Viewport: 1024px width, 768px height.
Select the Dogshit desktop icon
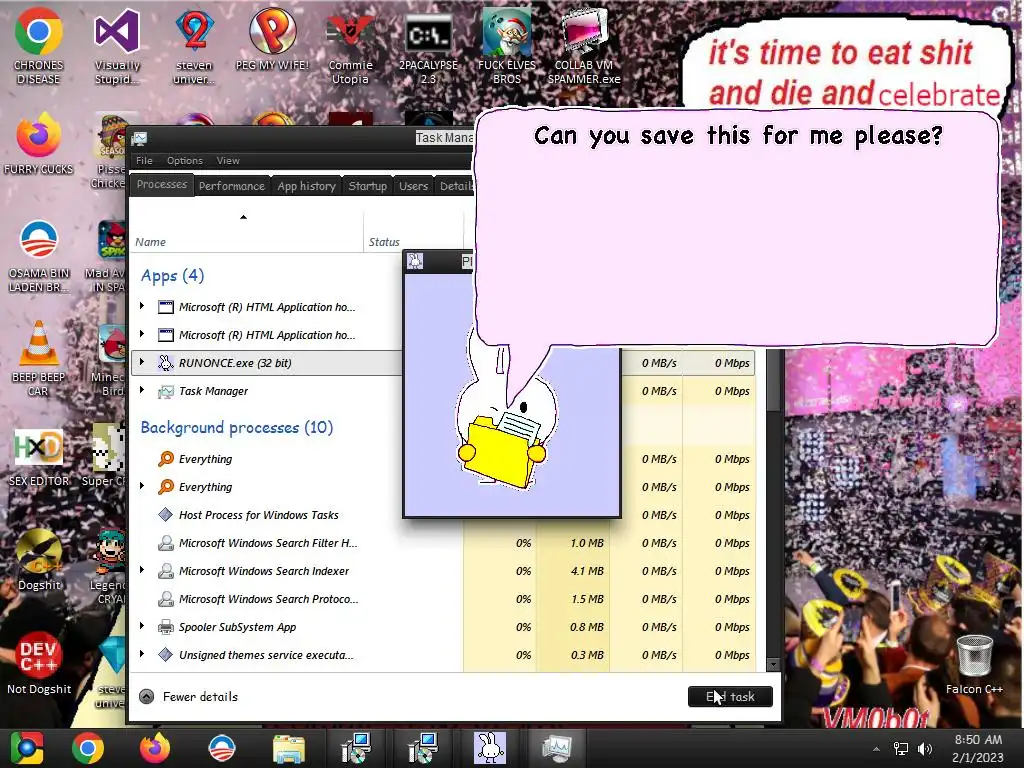click(39, 560)
